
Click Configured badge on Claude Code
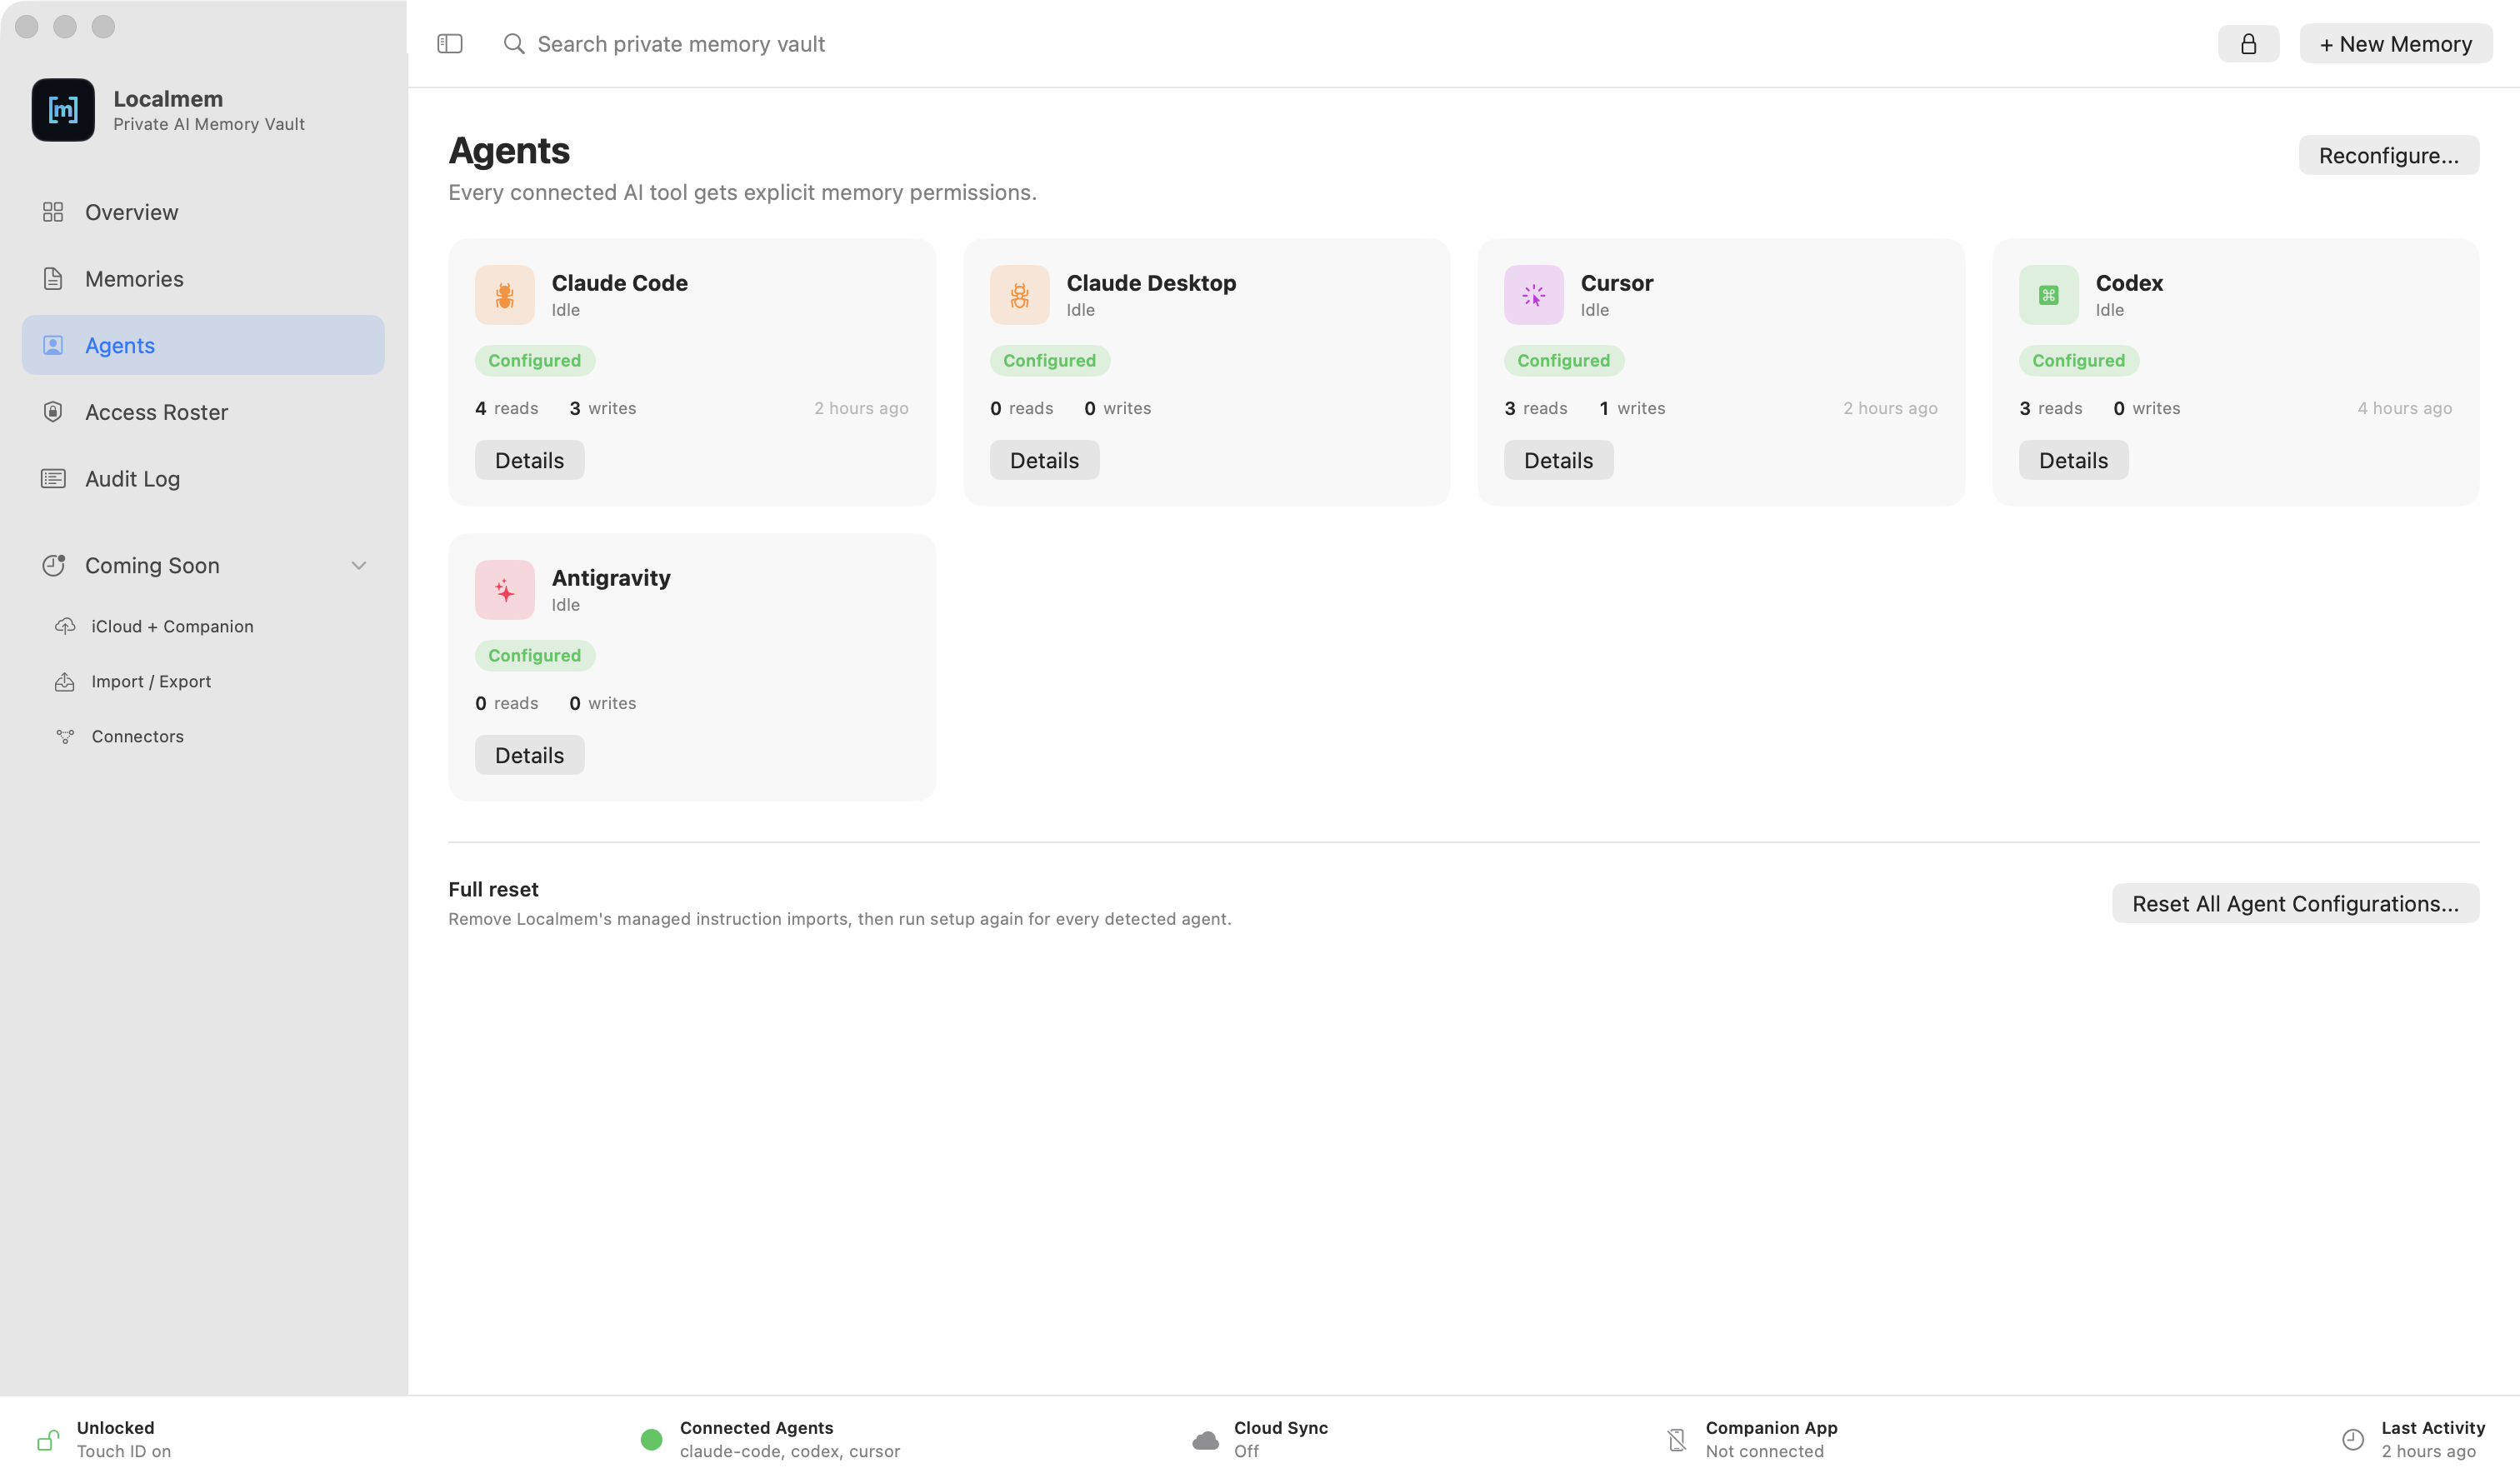tap(535, 360)
